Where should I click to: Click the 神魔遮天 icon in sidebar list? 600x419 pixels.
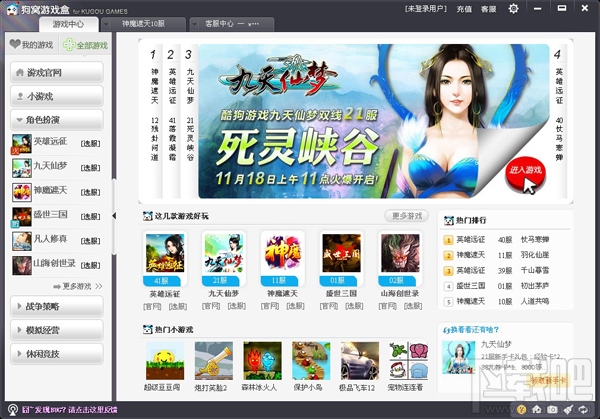(x=21, y=192)
